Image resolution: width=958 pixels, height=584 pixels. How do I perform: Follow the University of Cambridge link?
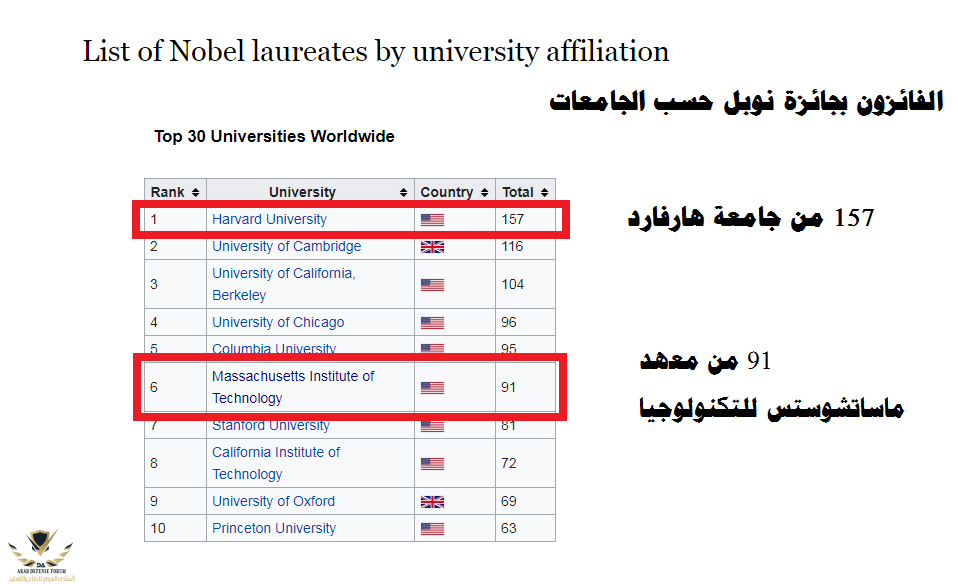[287, 246]
